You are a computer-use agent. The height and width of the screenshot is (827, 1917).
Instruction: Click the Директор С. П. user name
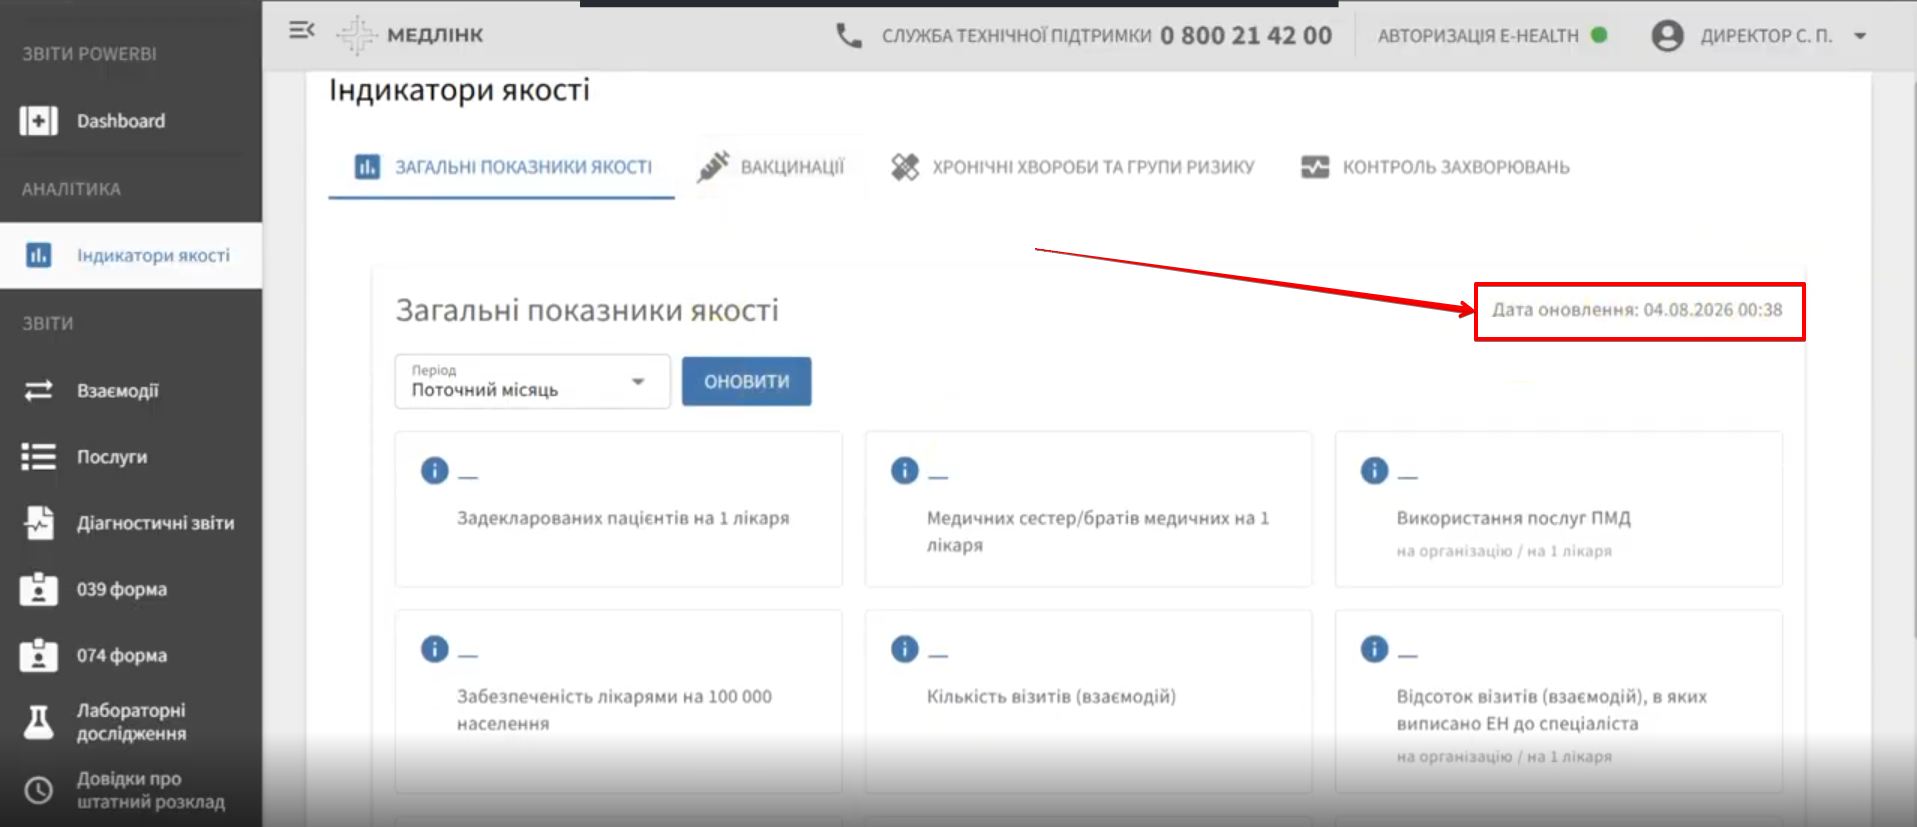point(1766,36)
